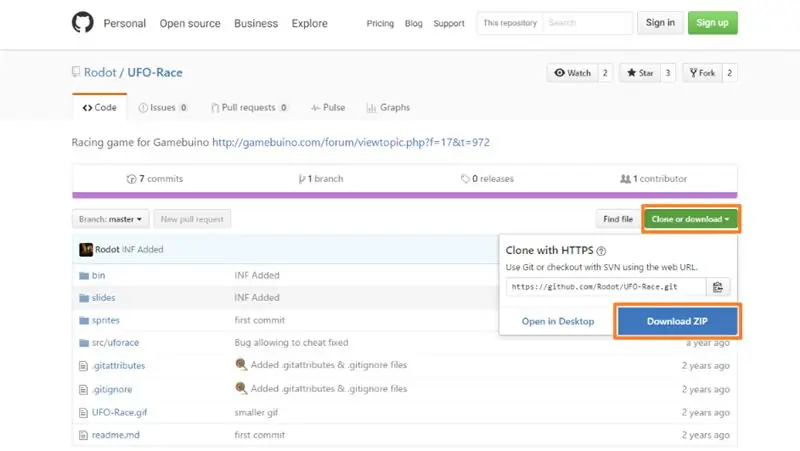Open the forks count 2
Viewport: 800px width, 451px height.
730,73
